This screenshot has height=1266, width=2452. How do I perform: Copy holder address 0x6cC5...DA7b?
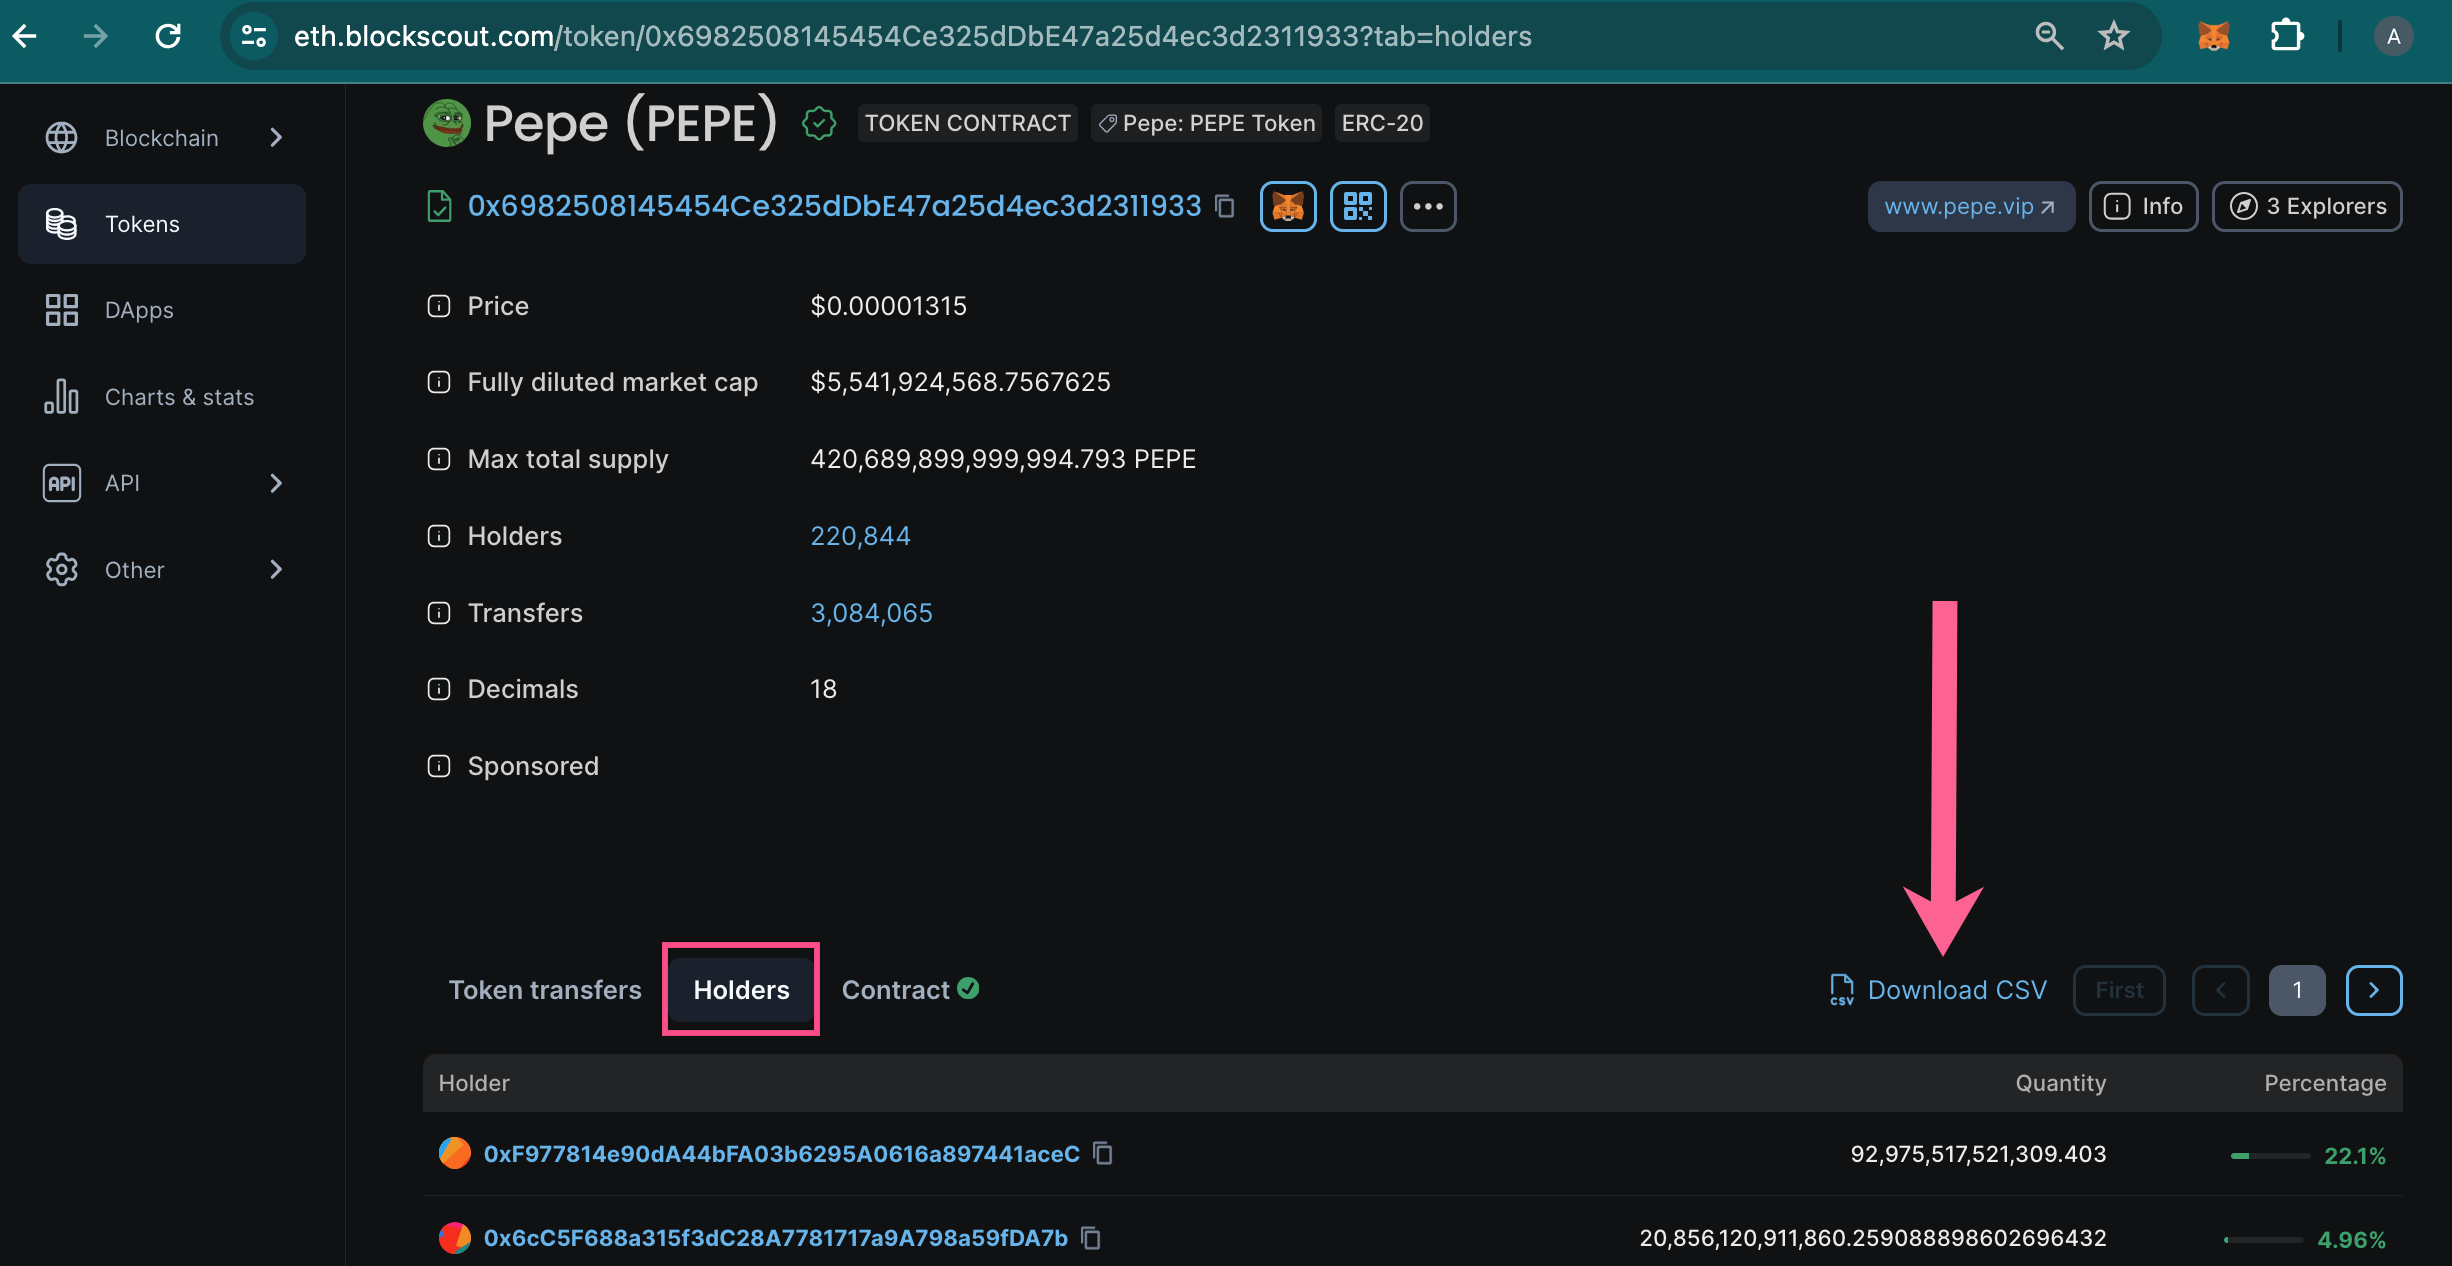[1091, 1238]
